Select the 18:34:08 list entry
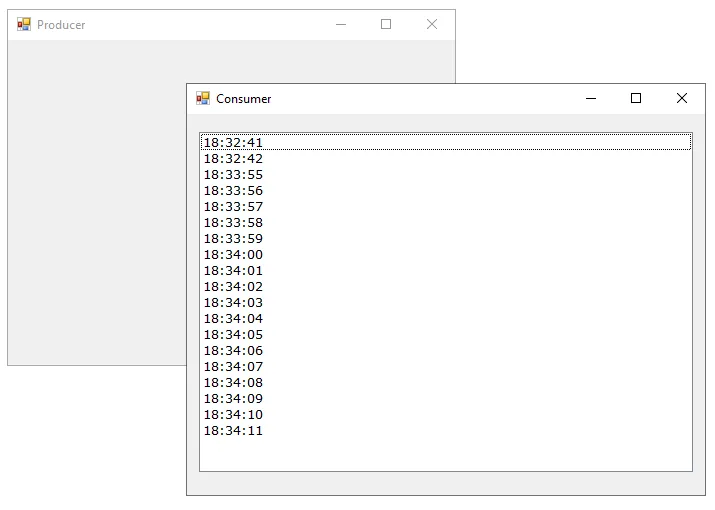 446,382
